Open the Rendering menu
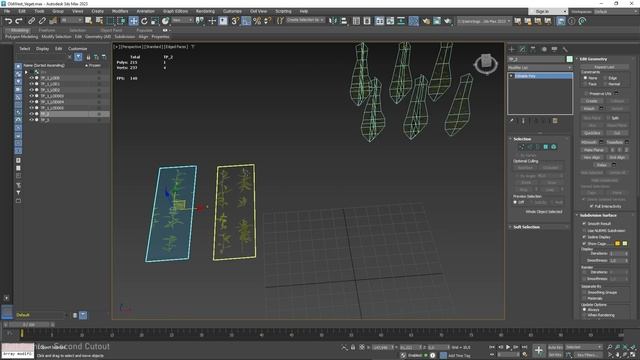 [x=205, y=11]
